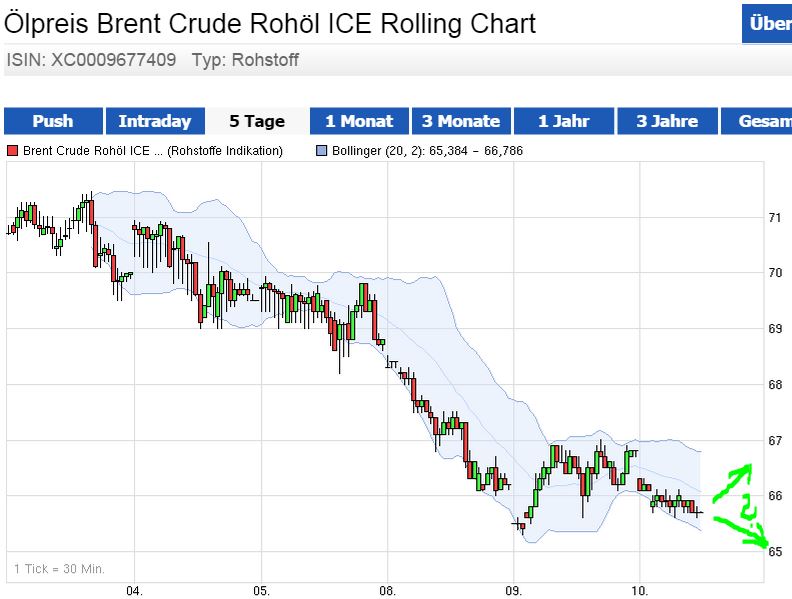Switch to Intraday view
792x599 pixels.
point(154,121)
